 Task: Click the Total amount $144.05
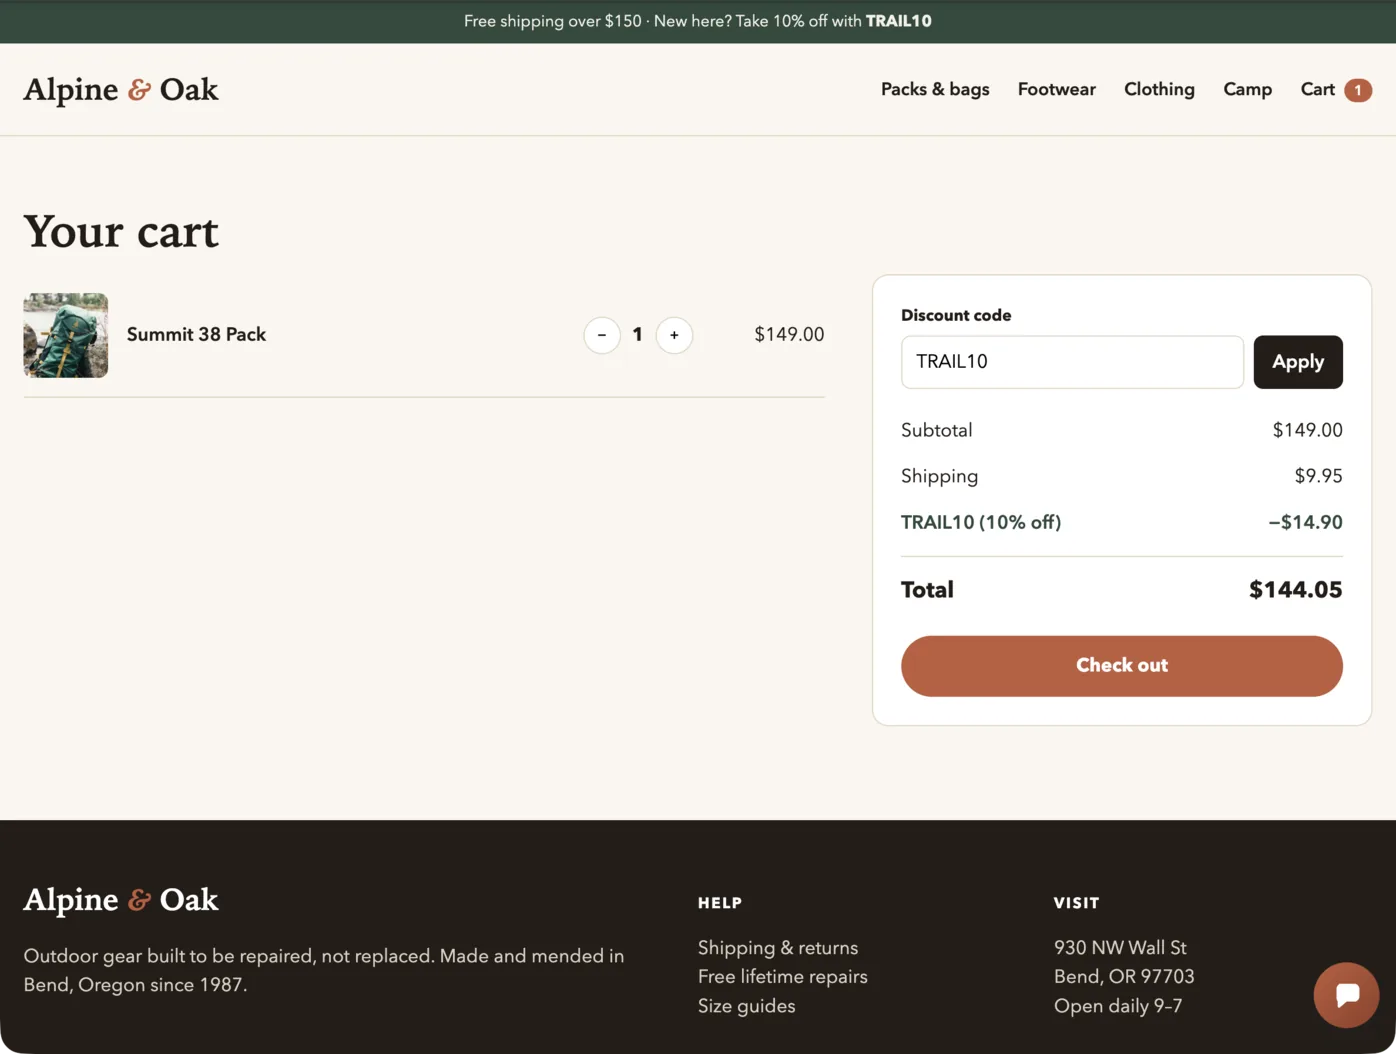point(1296,589)
